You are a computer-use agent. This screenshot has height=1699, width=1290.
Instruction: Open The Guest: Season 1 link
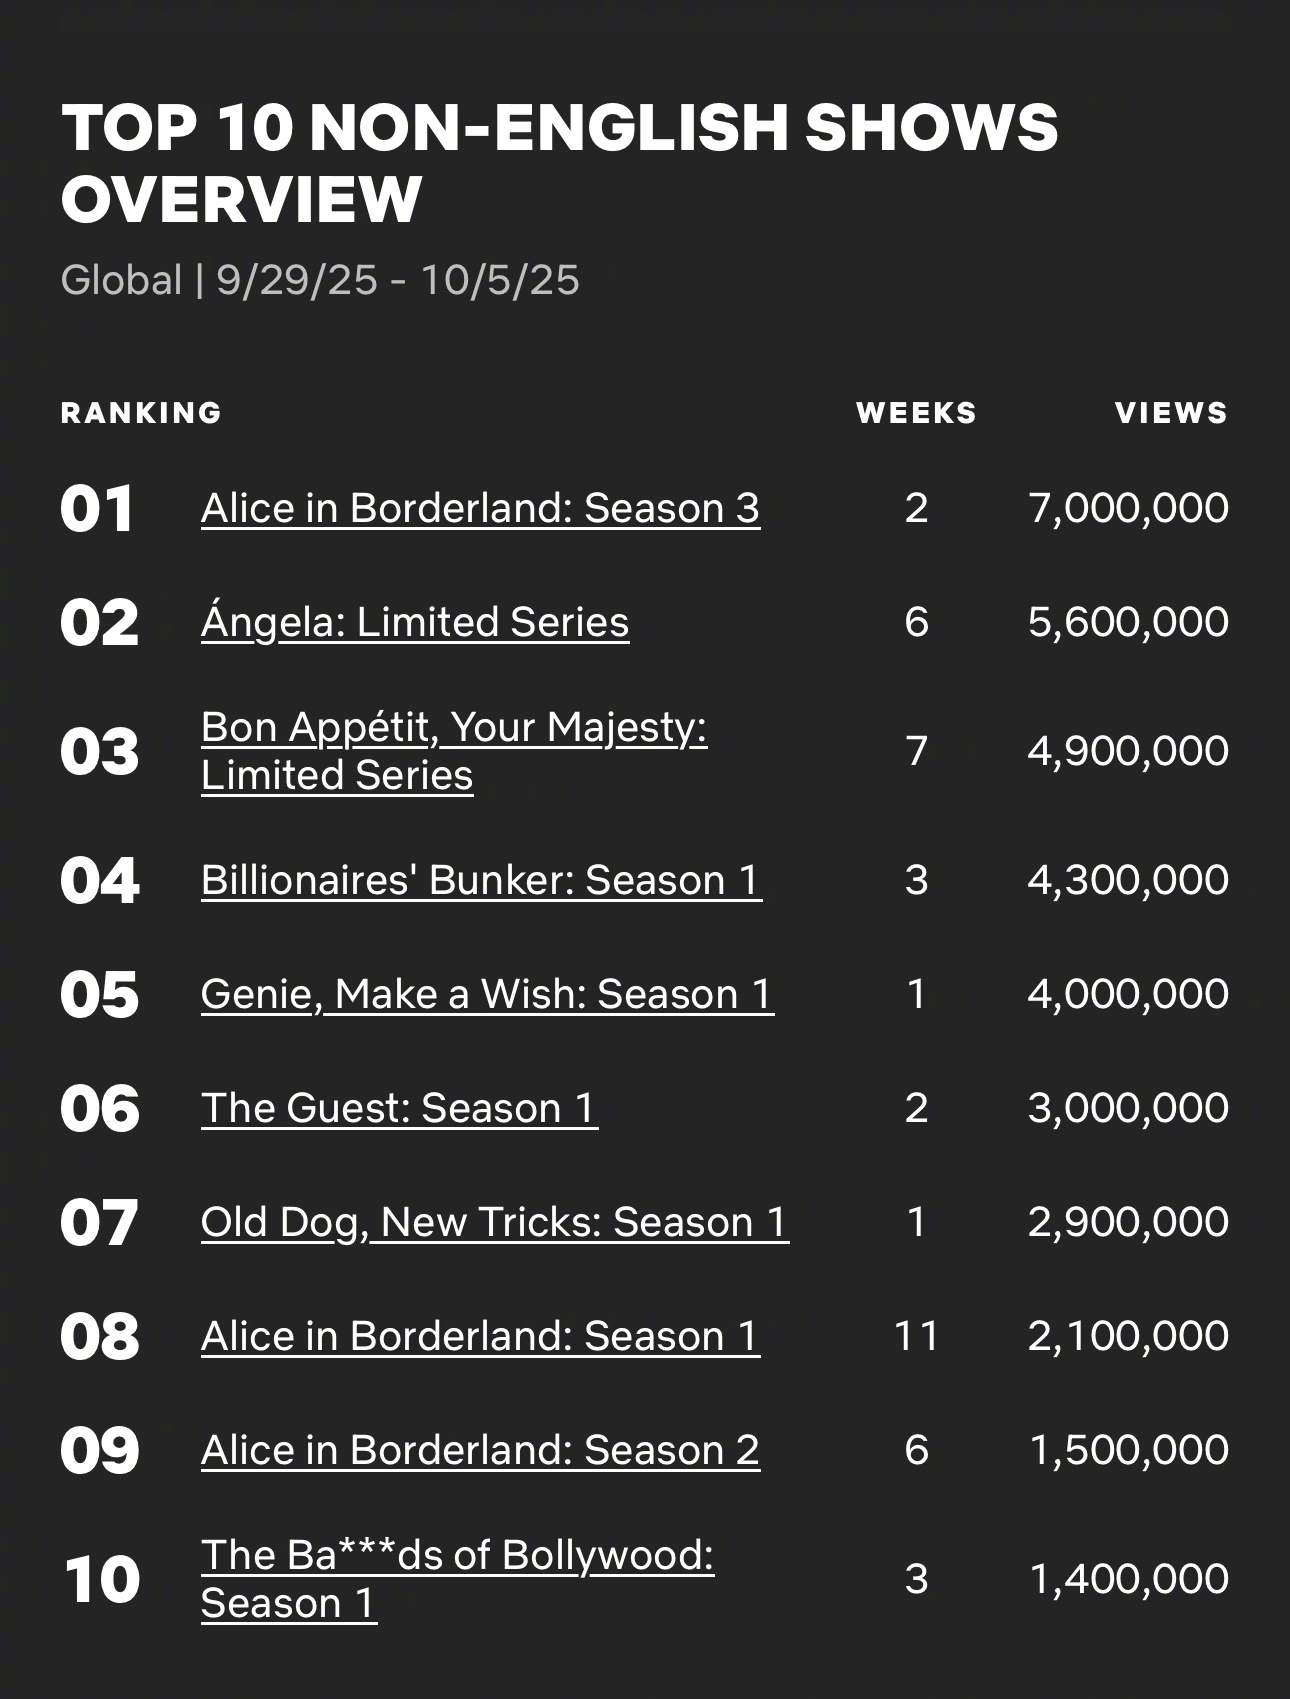[x=399, y=1108]
